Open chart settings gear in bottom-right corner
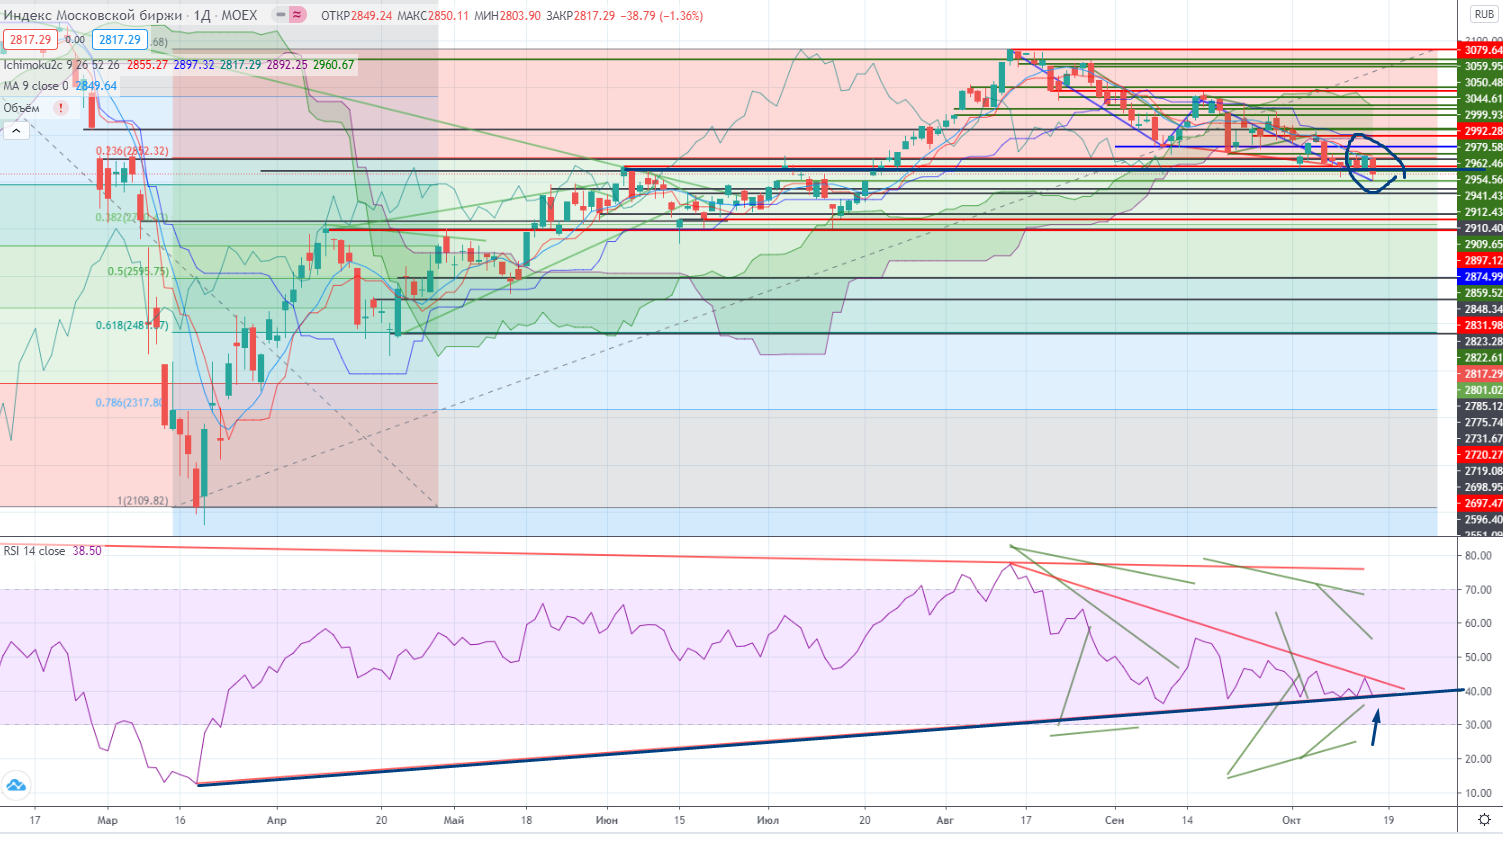1503x841 pixels. click(1484, 820)
